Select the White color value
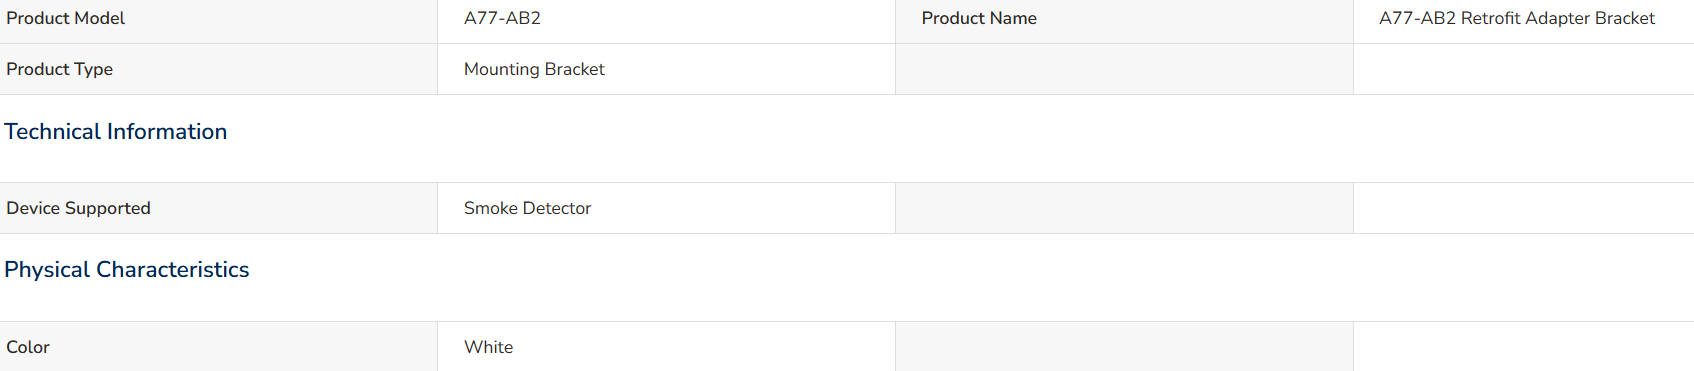 [488, 347]
